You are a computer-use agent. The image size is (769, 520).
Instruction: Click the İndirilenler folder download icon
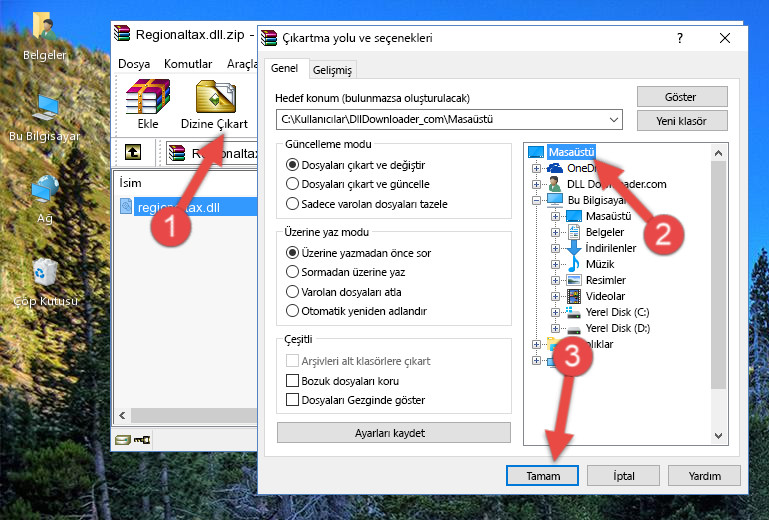click(574, 248)
